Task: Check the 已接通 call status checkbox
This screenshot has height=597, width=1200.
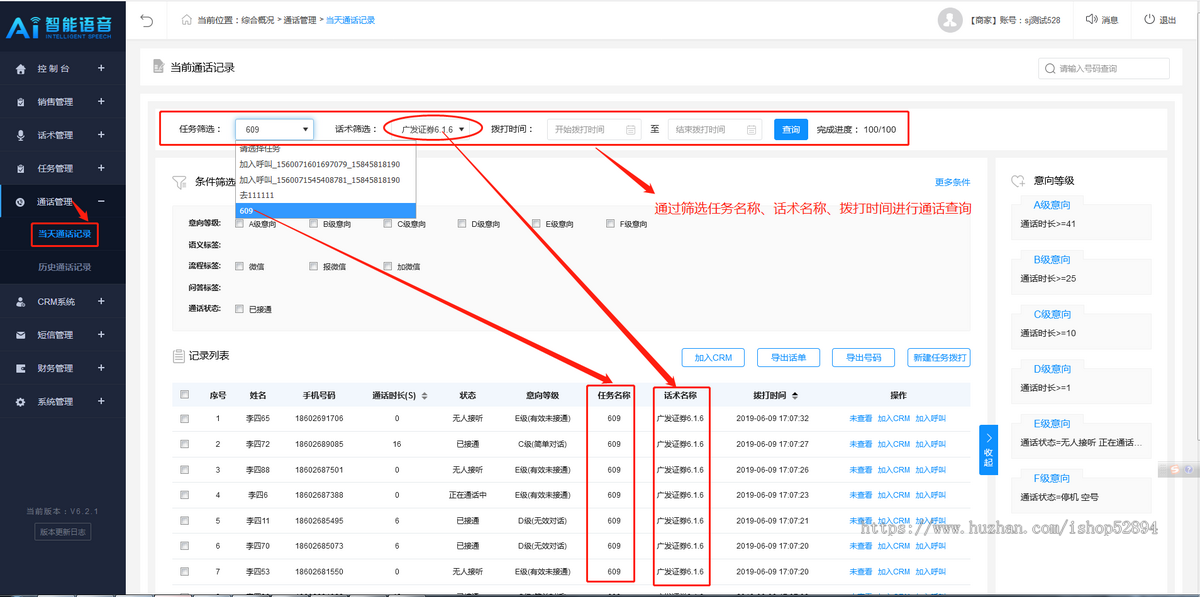Action: 239,309
